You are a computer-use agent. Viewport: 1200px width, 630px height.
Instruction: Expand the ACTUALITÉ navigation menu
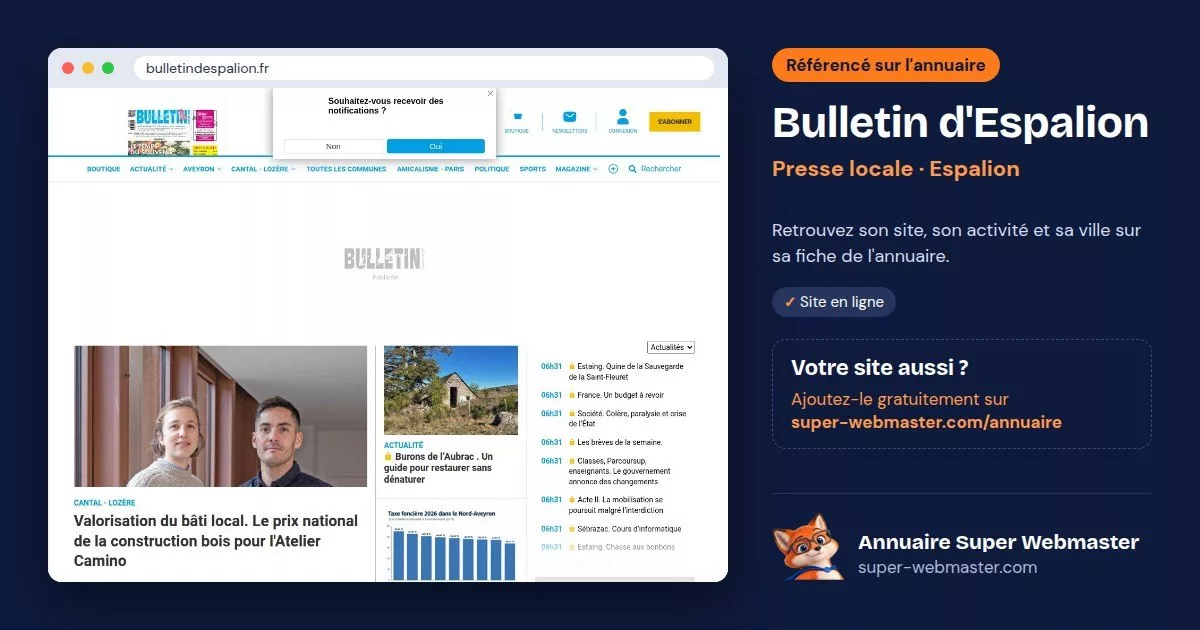coord(151,169)
